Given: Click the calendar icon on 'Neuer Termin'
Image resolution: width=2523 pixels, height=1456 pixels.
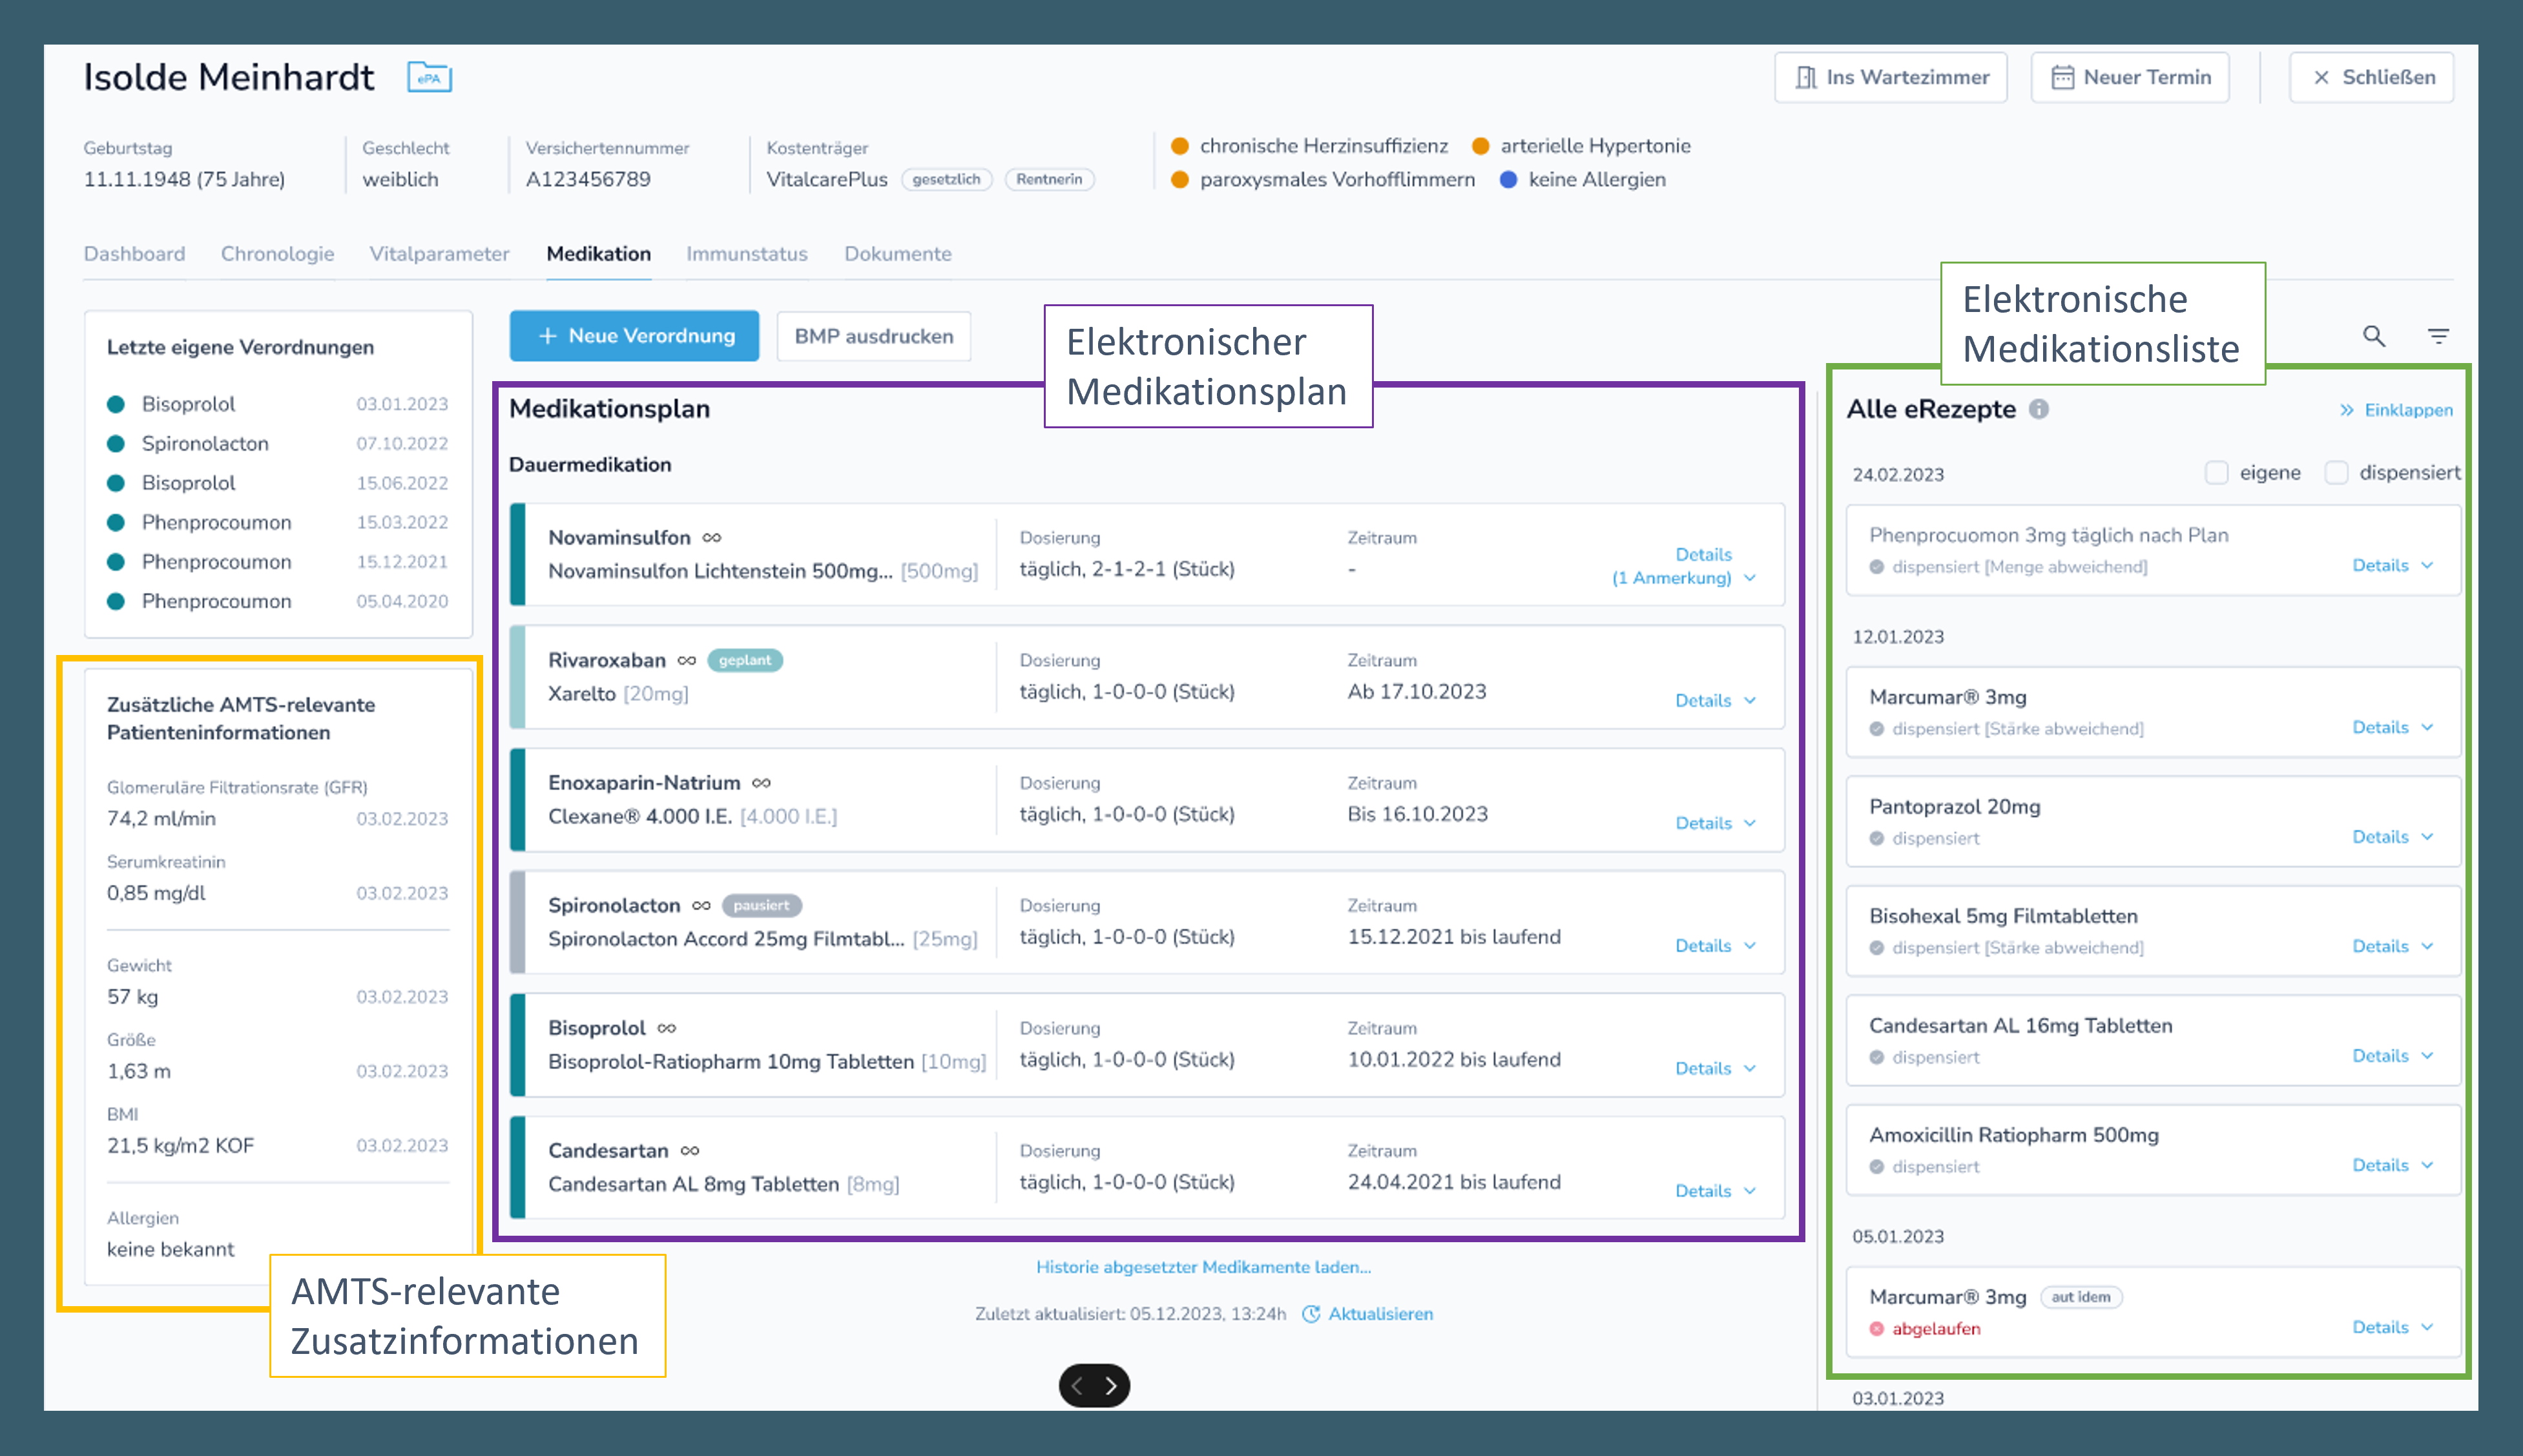Looking at the screenshot, I should (x=2062, y=76).
